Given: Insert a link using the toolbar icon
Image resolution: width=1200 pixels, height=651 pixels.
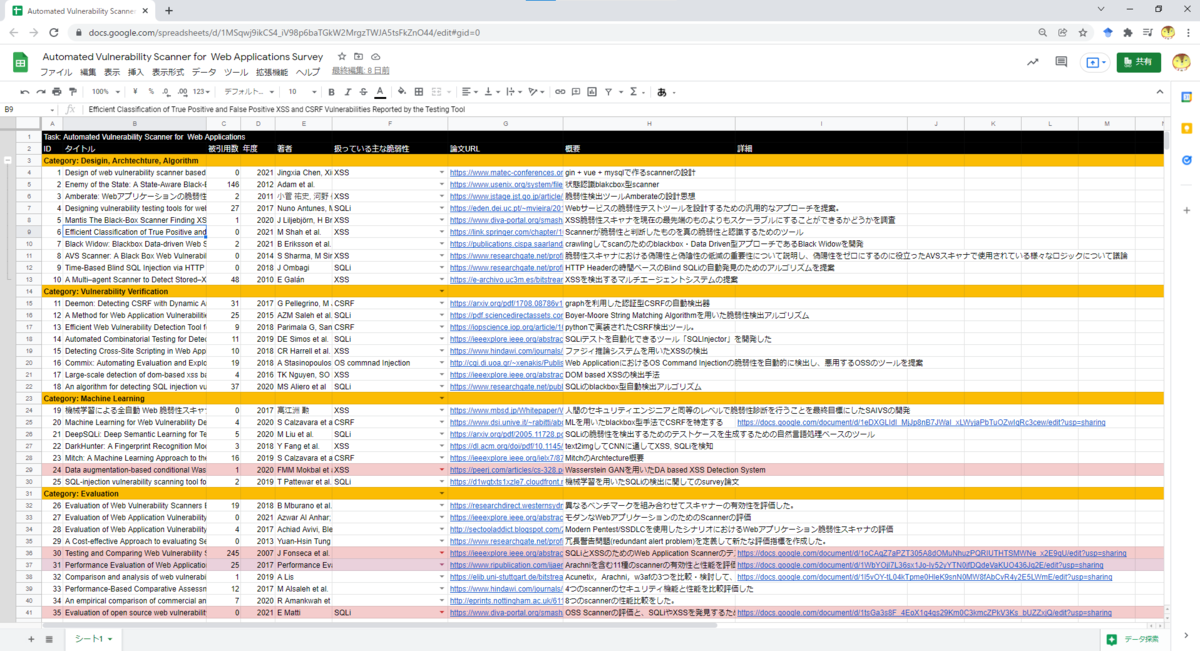Looking at the screenshot, I should pos(560,91).
